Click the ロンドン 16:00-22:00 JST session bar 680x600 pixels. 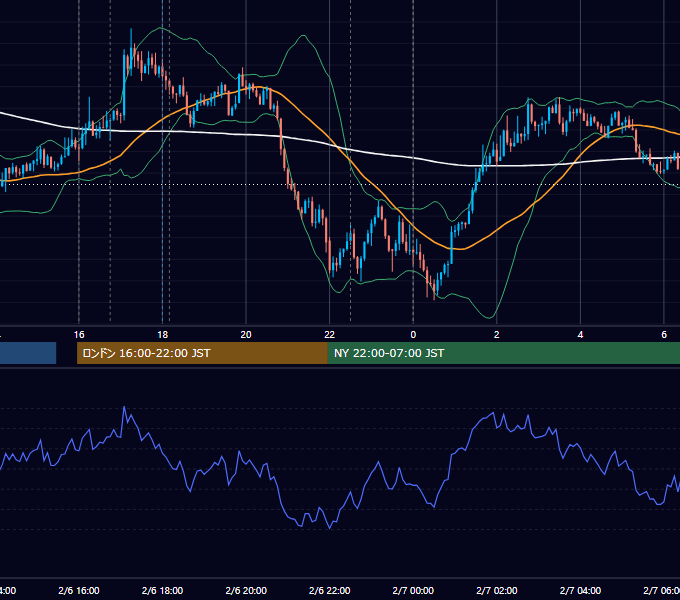pos(202,353)
